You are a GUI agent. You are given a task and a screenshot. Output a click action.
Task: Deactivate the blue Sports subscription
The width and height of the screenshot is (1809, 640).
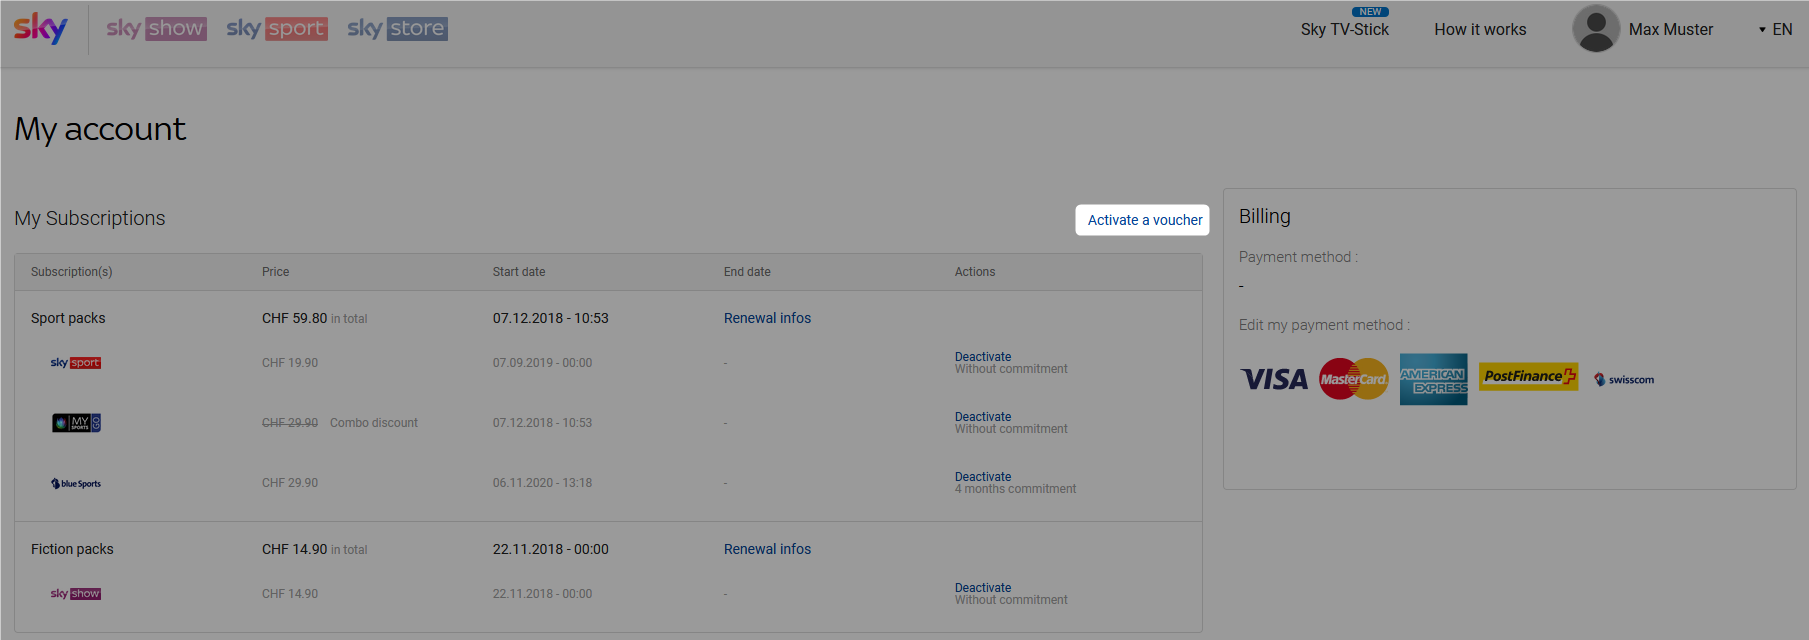982,477
